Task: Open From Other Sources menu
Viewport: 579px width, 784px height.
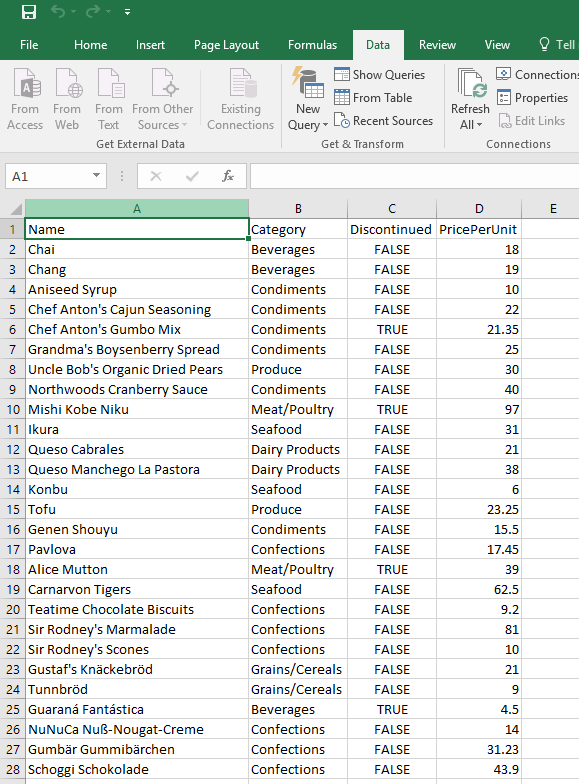Action: tap(162, 99)
